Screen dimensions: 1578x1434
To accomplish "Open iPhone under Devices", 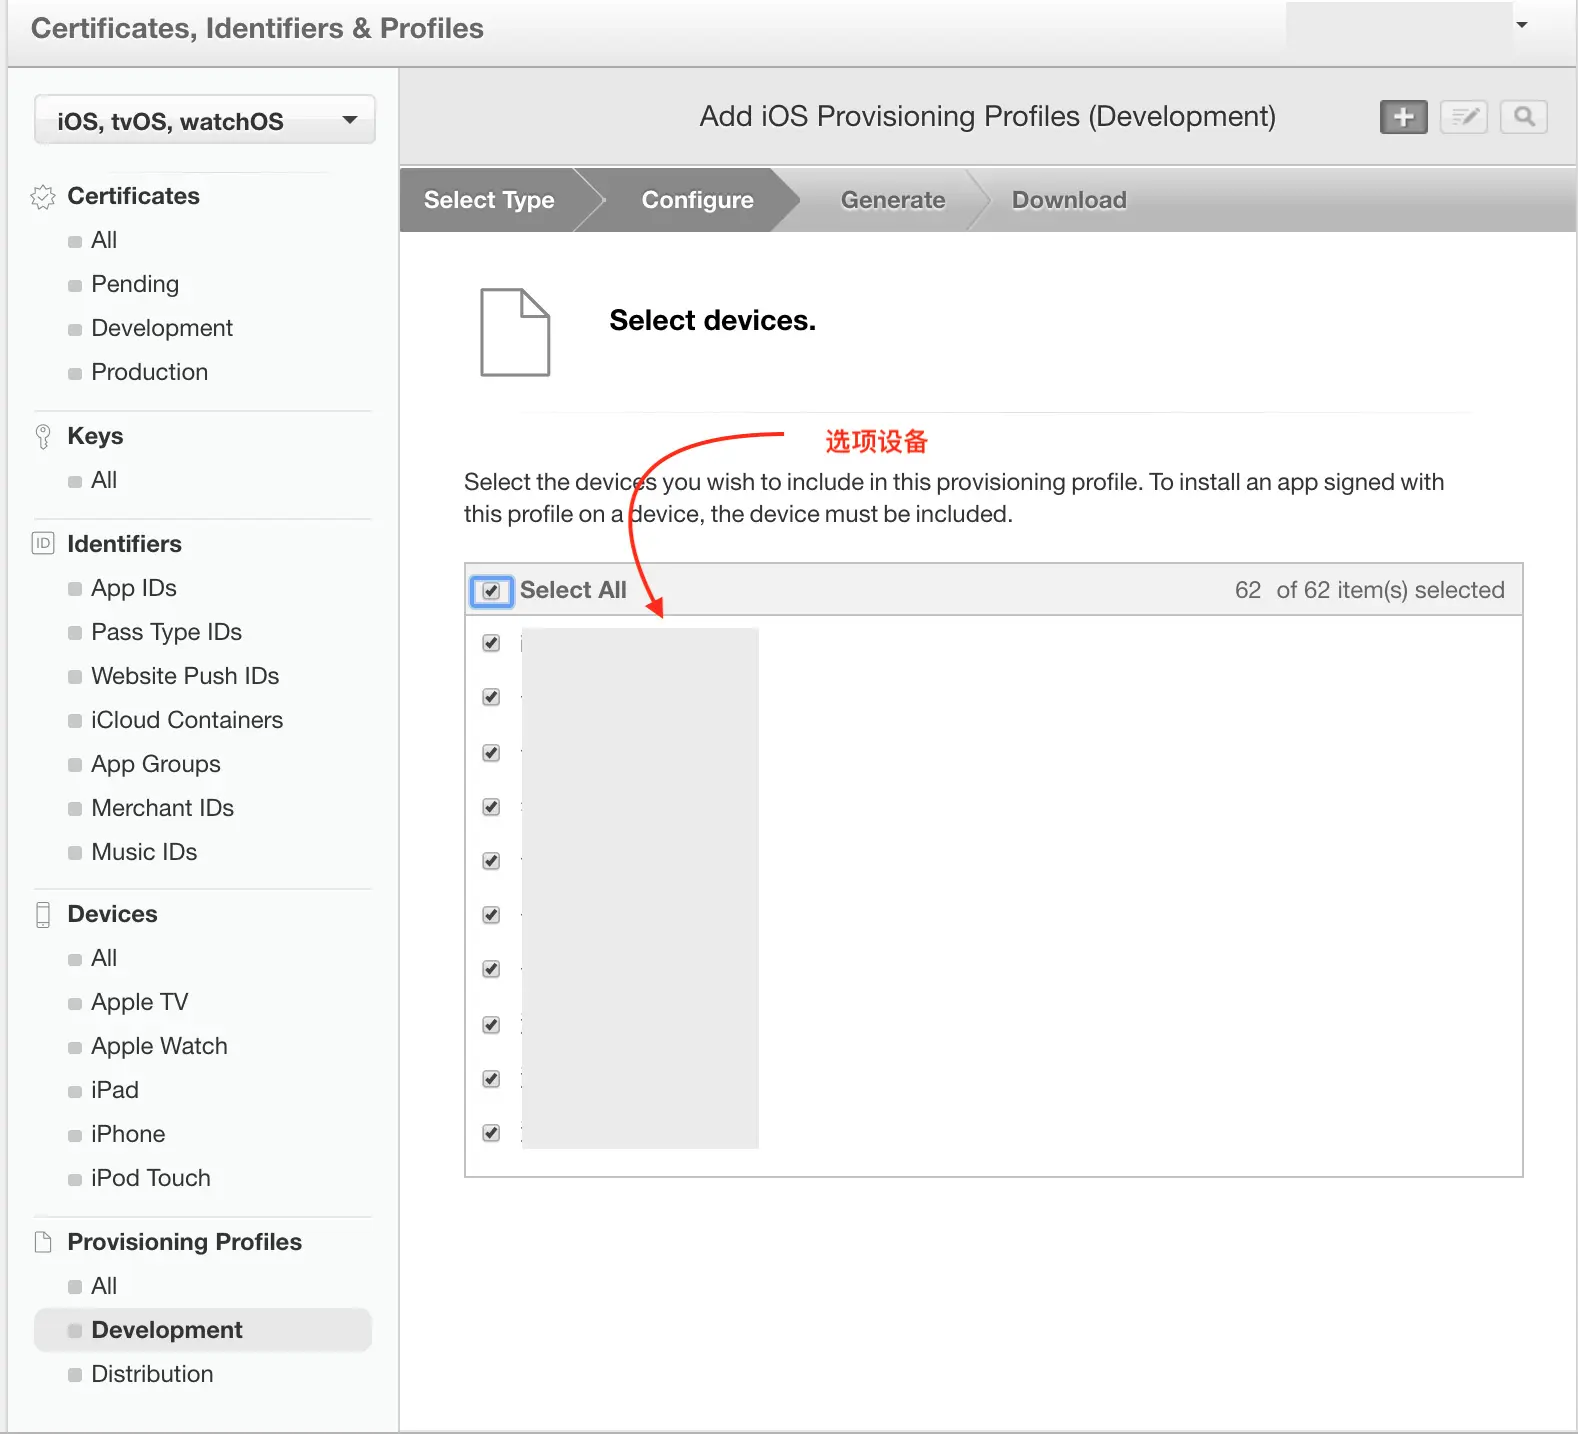I will [x=128, y=1134].
